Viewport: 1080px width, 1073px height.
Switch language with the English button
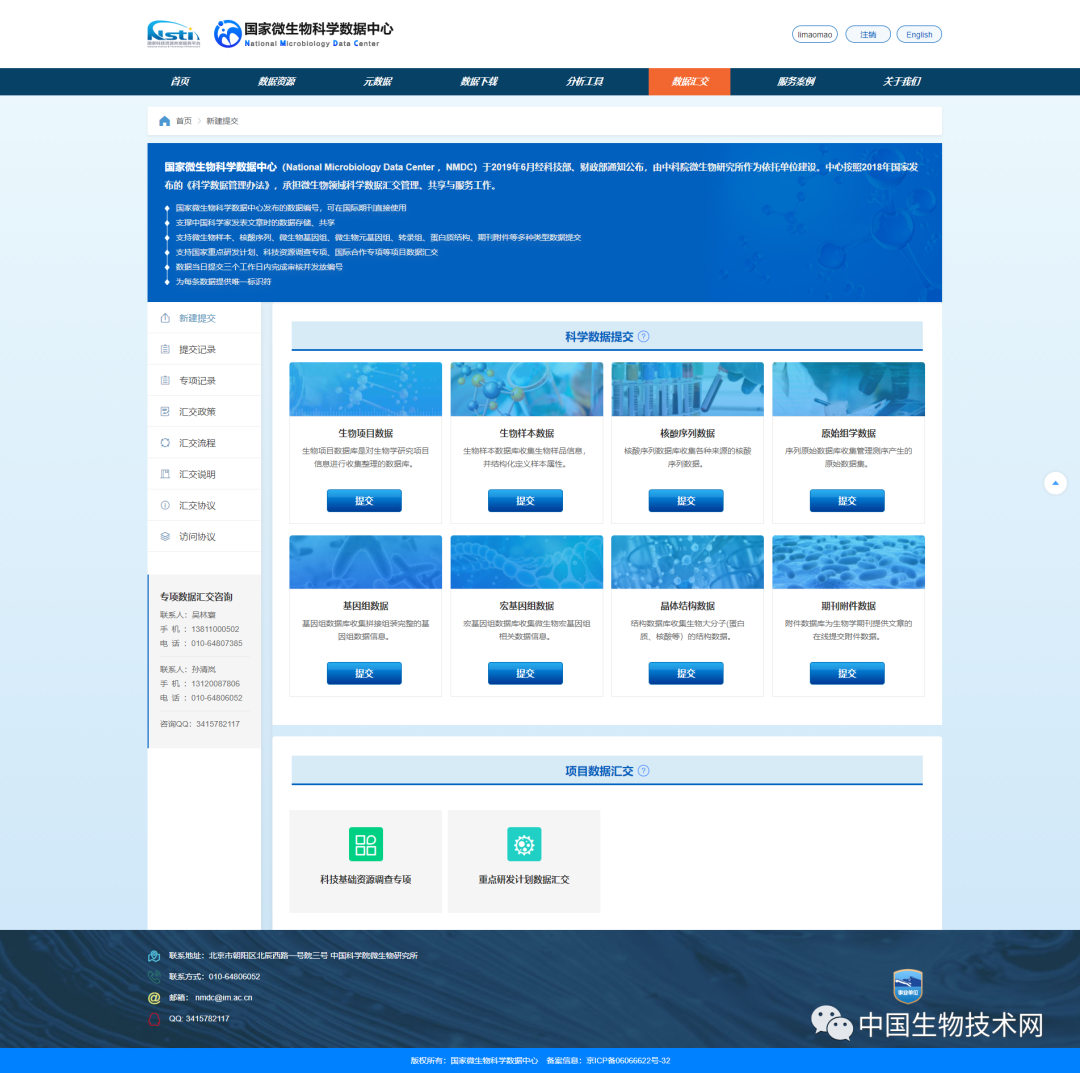[x=919, y=34]
